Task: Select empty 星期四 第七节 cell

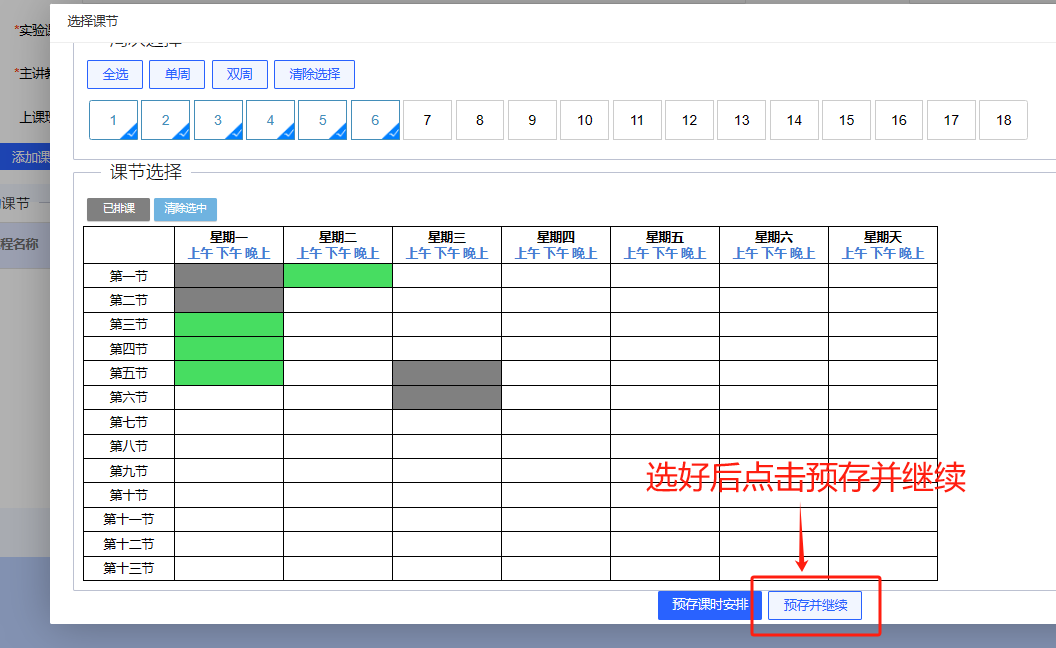Action: pos(555,422)
